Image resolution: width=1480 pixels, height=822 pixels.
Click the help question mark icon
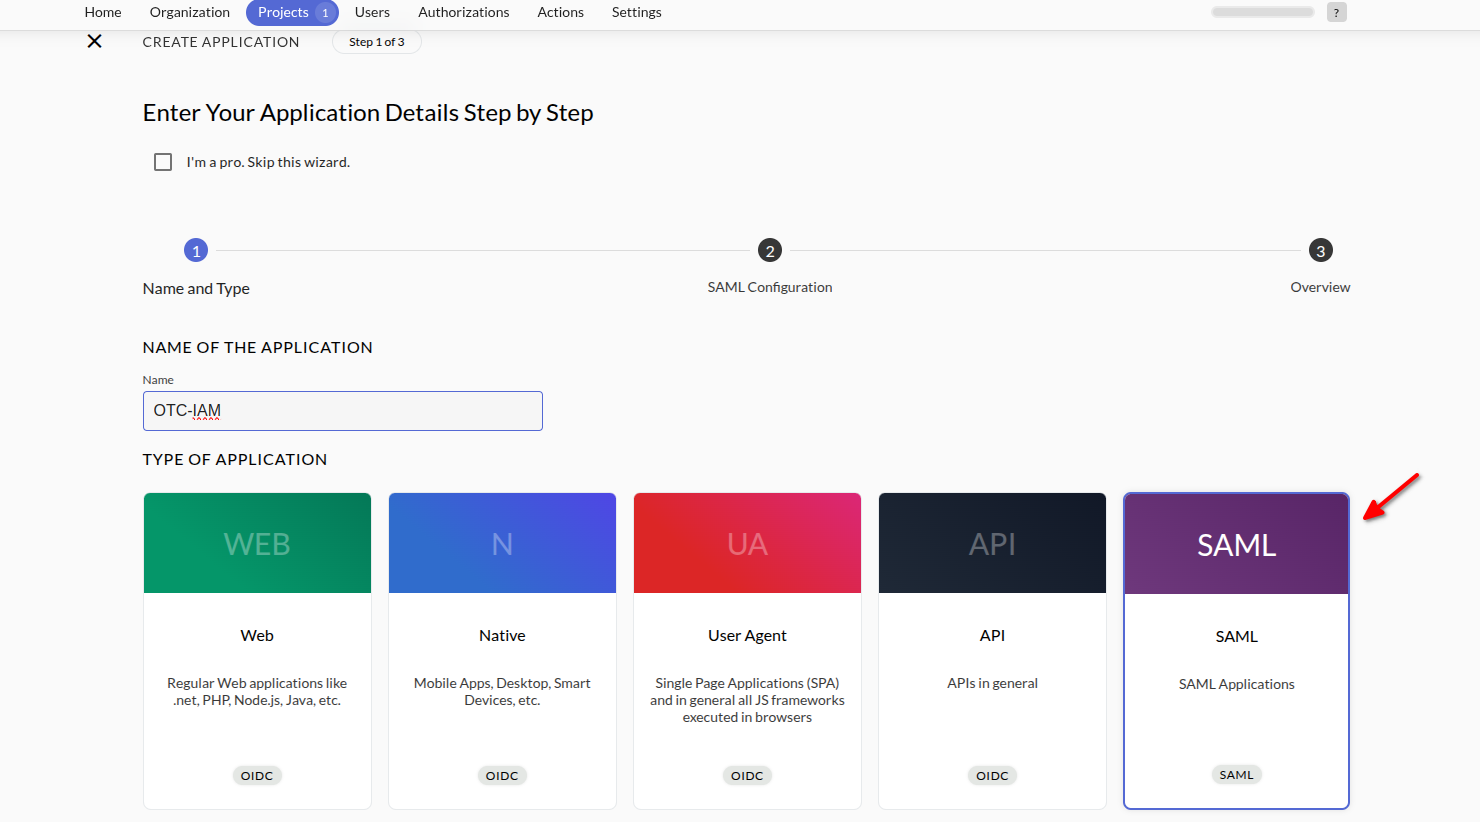[1336, 12]
